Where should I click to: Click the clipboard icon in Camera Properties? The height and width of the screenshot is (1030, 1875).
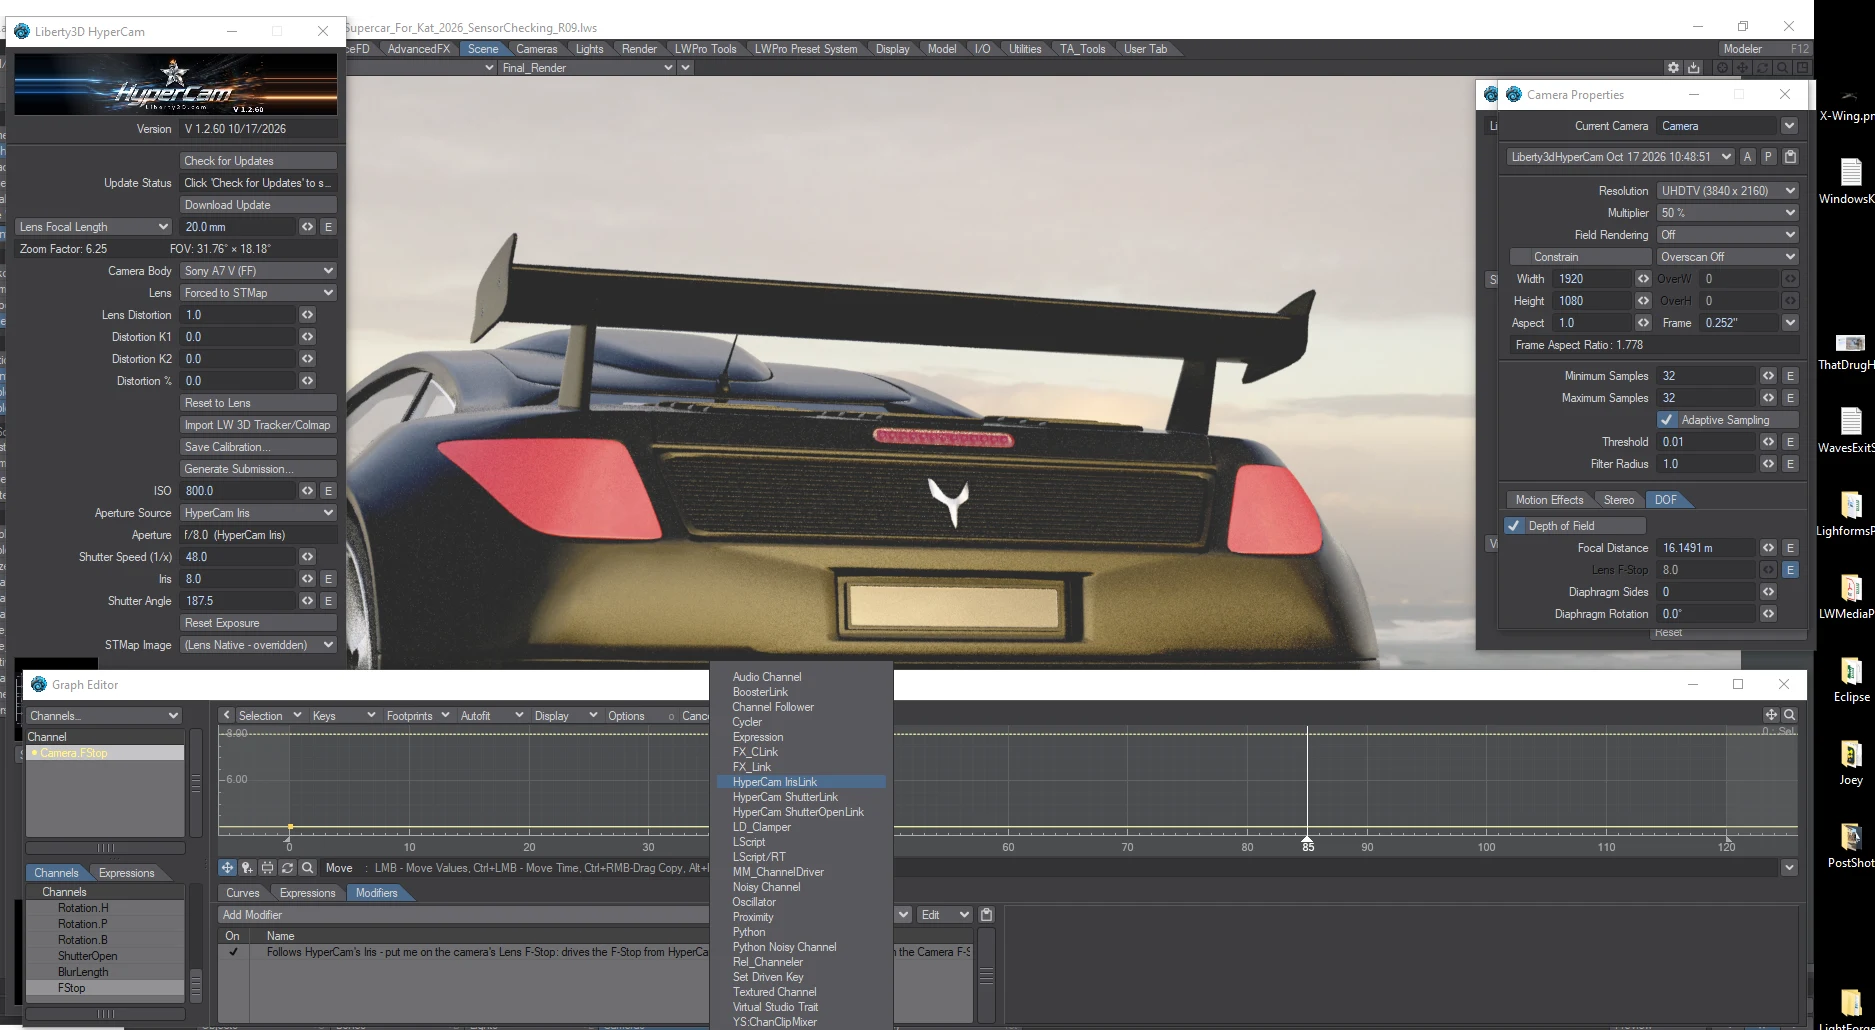[x=1790, y=157]
